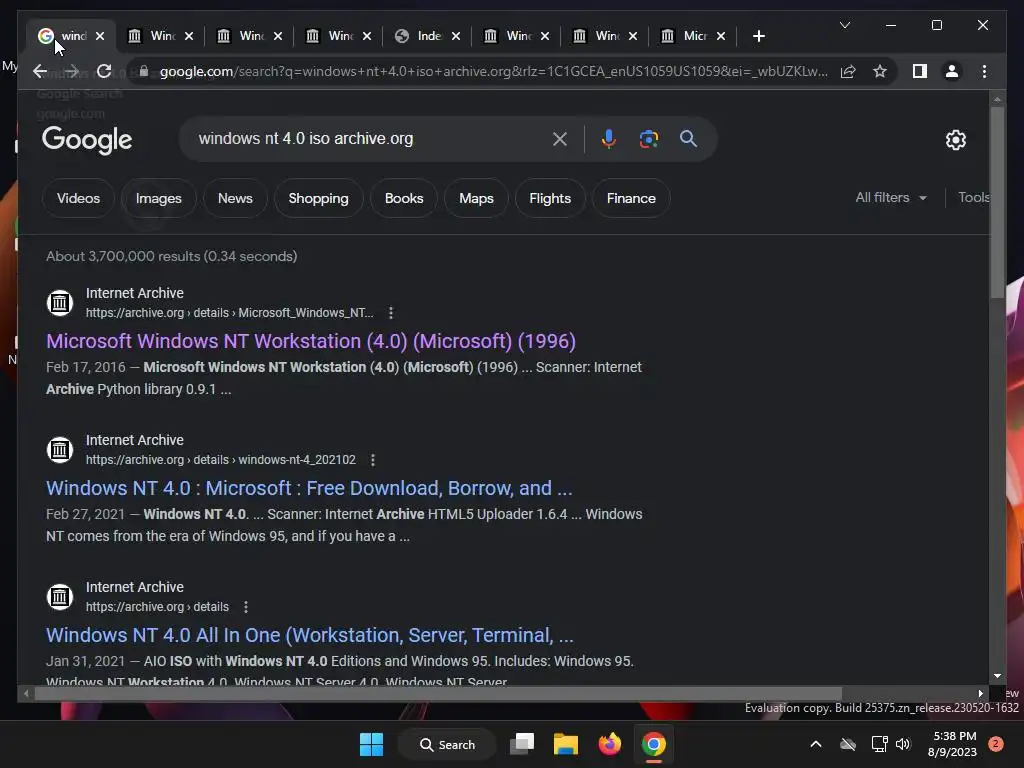Screen dimensions: 1024x768
Task: Open Windows NT 4.0 All In One result
Action: pos(310,635)
